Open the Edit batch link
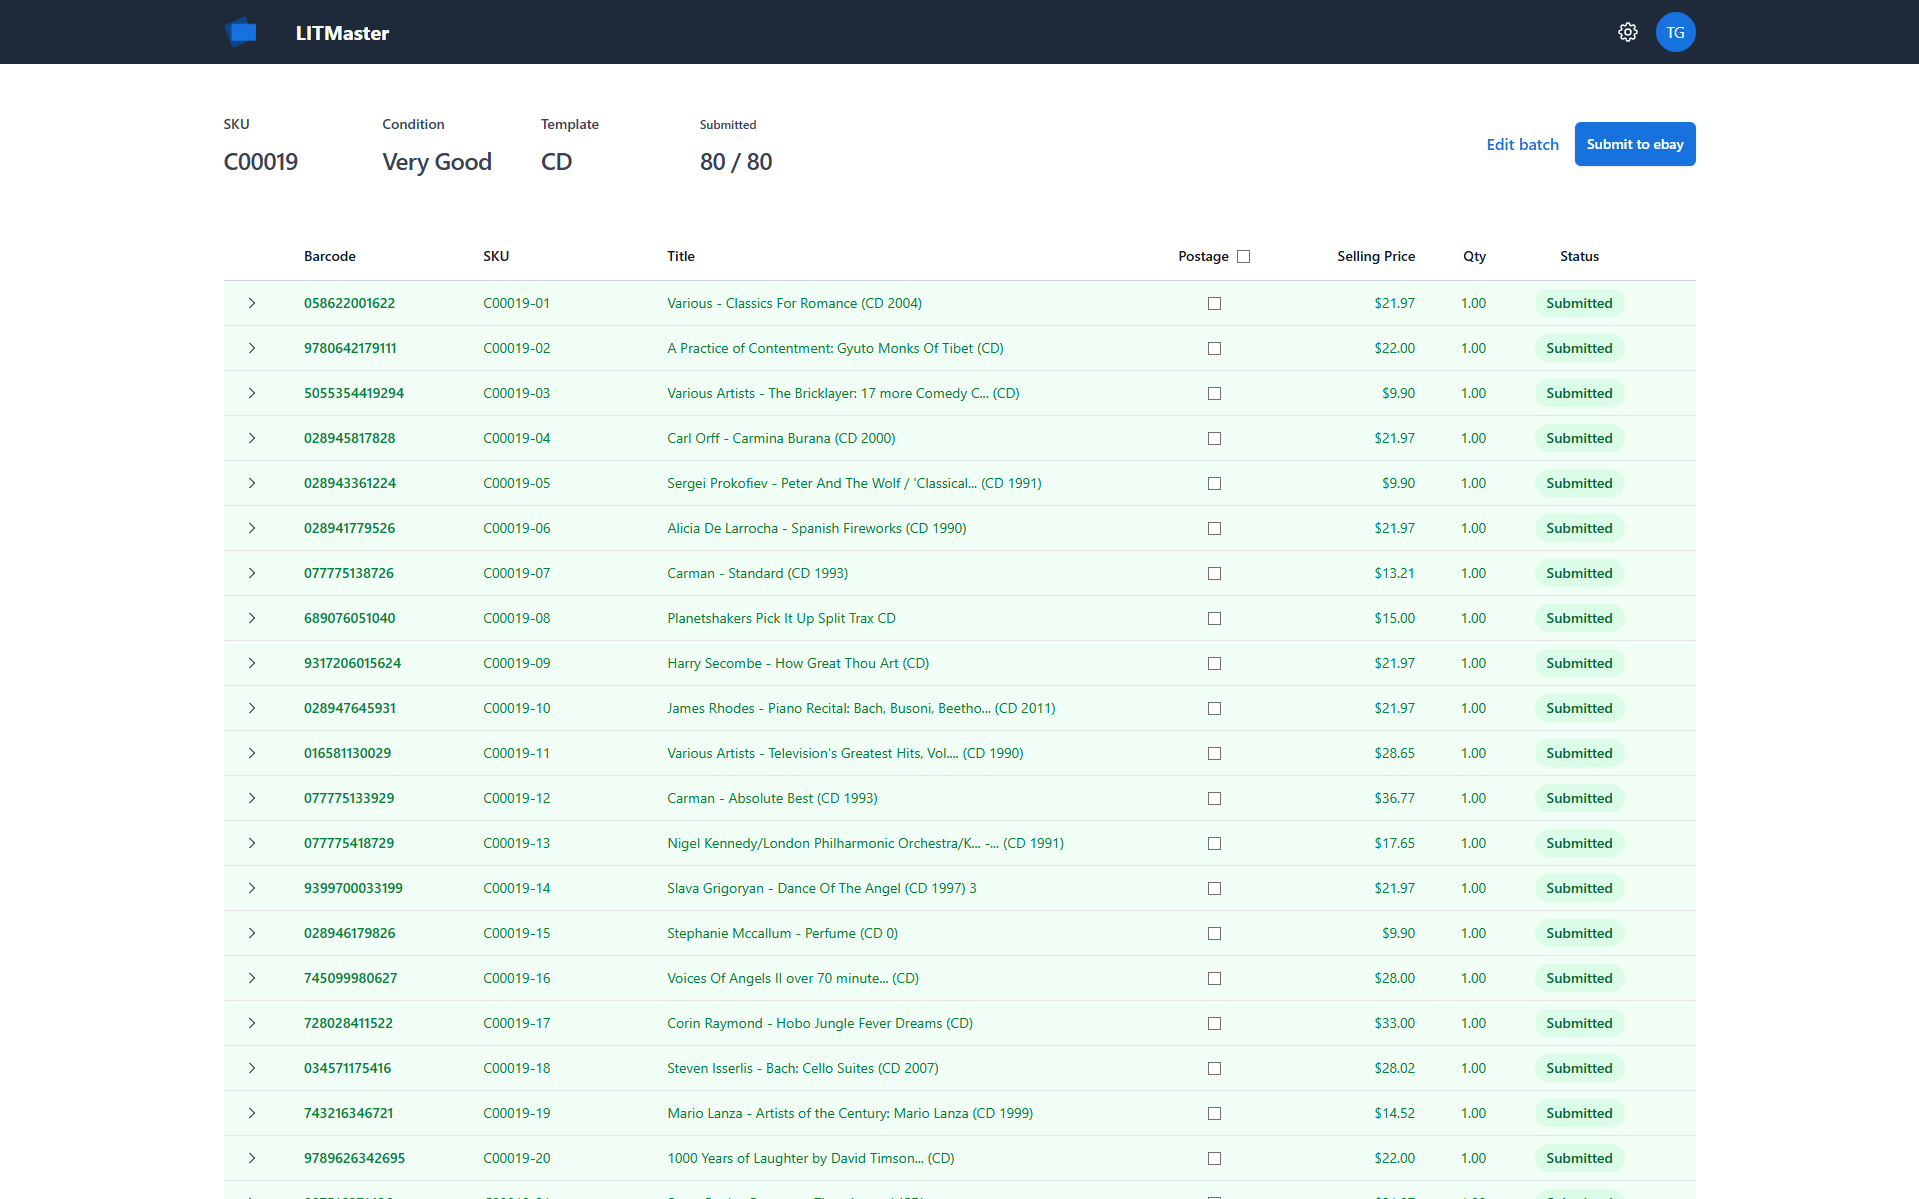Image resolution: width=1919 pixels, height=1199 pixels. pyautogui.click(x=1522, y=144)
